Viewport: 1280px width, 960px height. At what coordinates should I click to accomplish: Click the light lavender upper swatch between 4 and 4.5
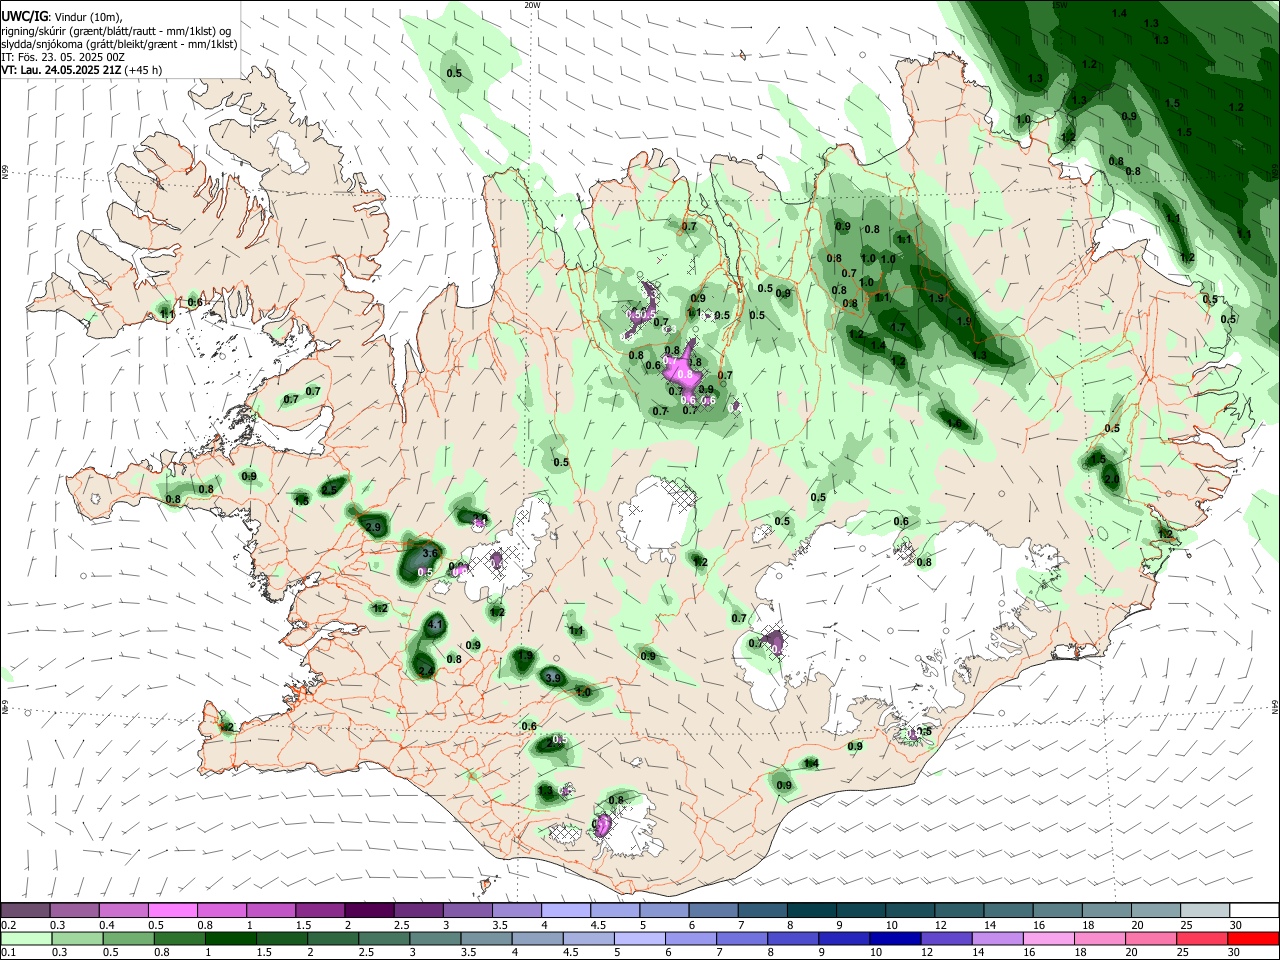[x=564, y=910]
